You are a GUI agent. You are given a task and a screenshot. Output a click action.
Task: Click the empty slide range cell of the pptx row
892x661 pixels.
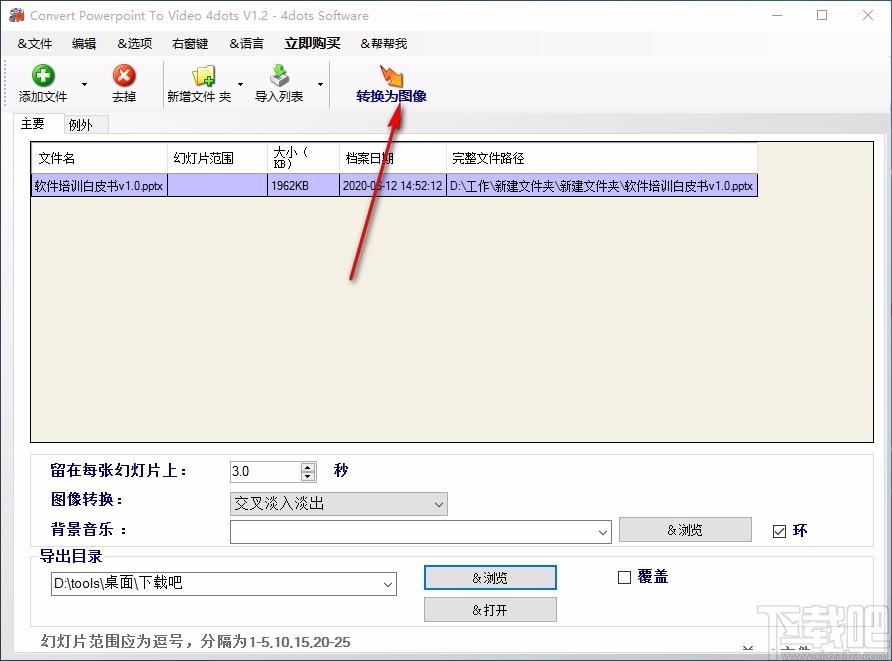pos(217,186)
